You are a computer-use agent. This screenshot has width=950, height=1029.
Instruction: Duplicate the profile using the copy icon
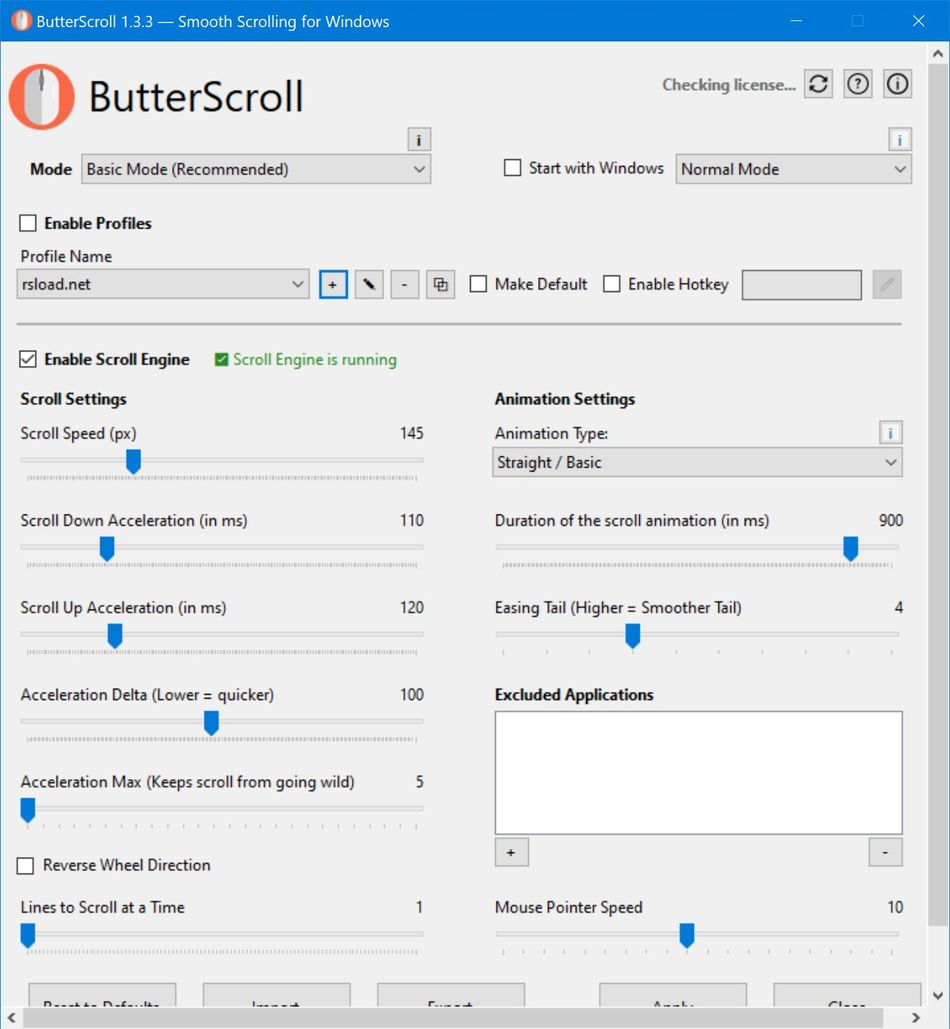440,284
